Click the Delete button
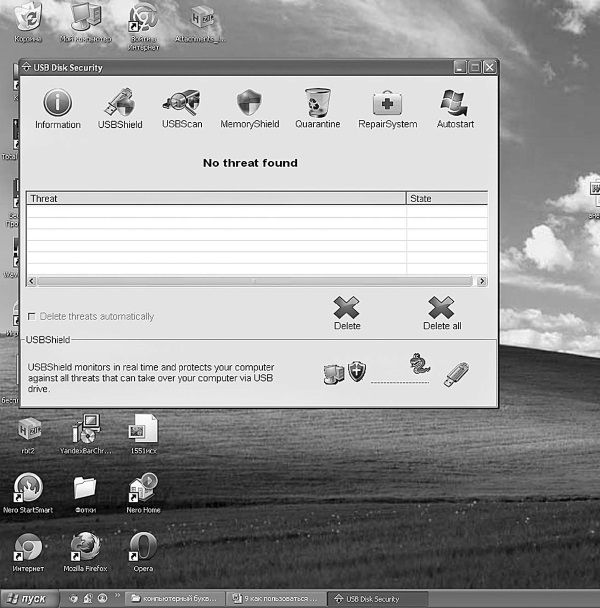600x608 pixels. [347, 313]
